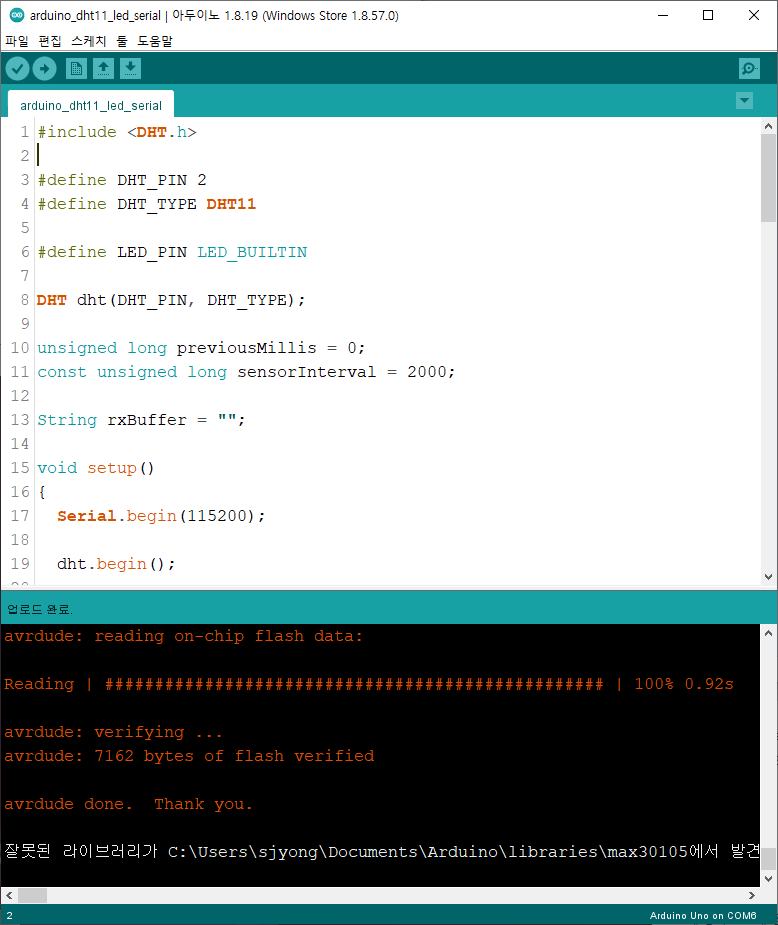Viewport: 778px width, 925px height.
Task: Click 'sensorInterval' in line 11
Action: coord(306,372)
